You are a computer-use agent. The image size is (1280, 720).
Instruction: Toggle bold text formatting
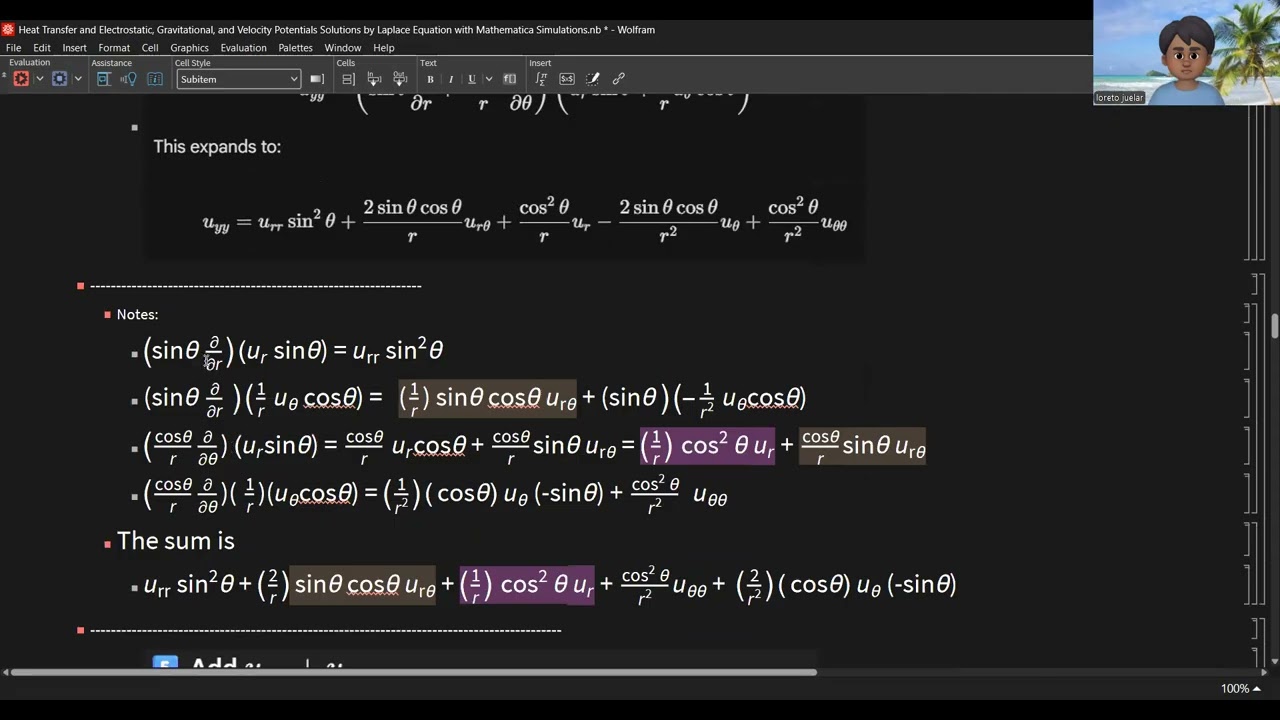pos(430,79)
